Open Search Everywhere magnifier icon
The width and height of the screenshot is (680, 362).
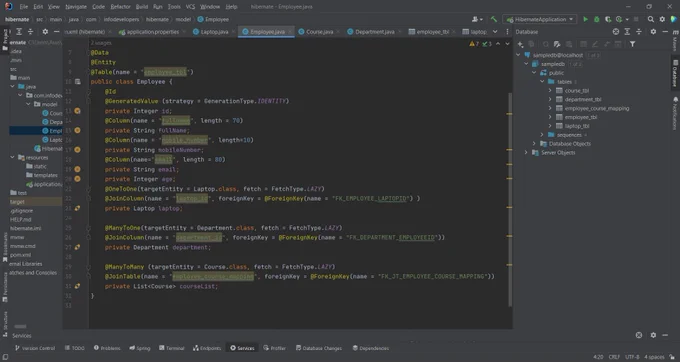tap(651, 19)
